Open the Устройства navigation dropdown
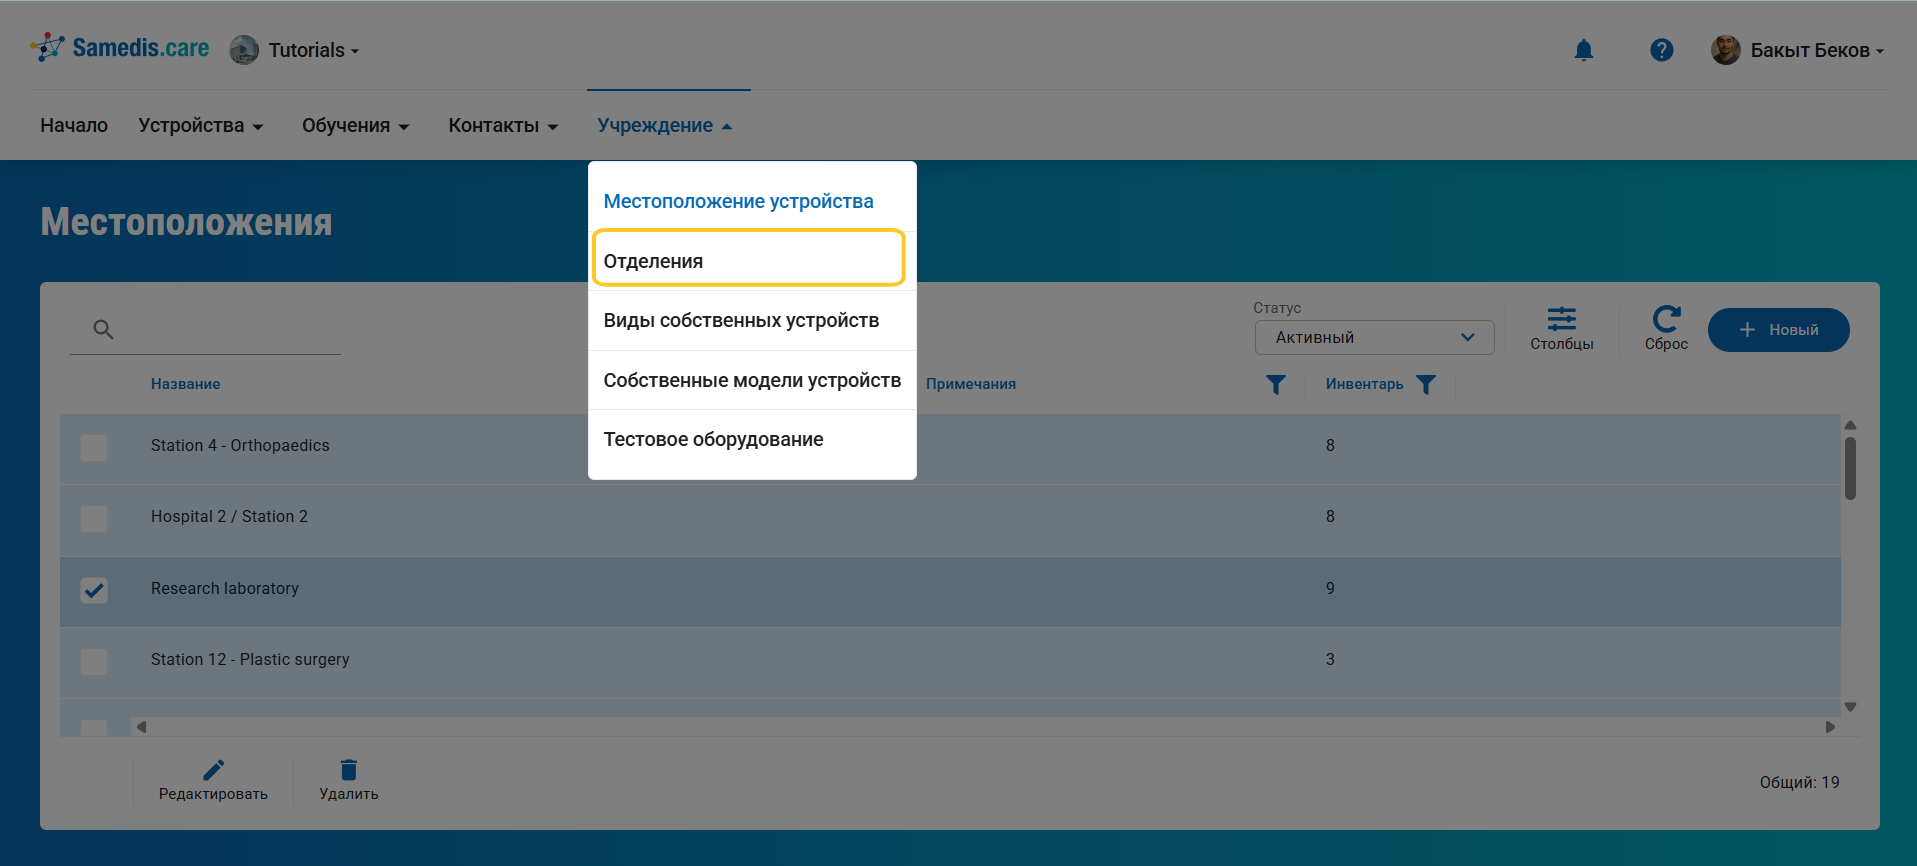 point(200,126)
